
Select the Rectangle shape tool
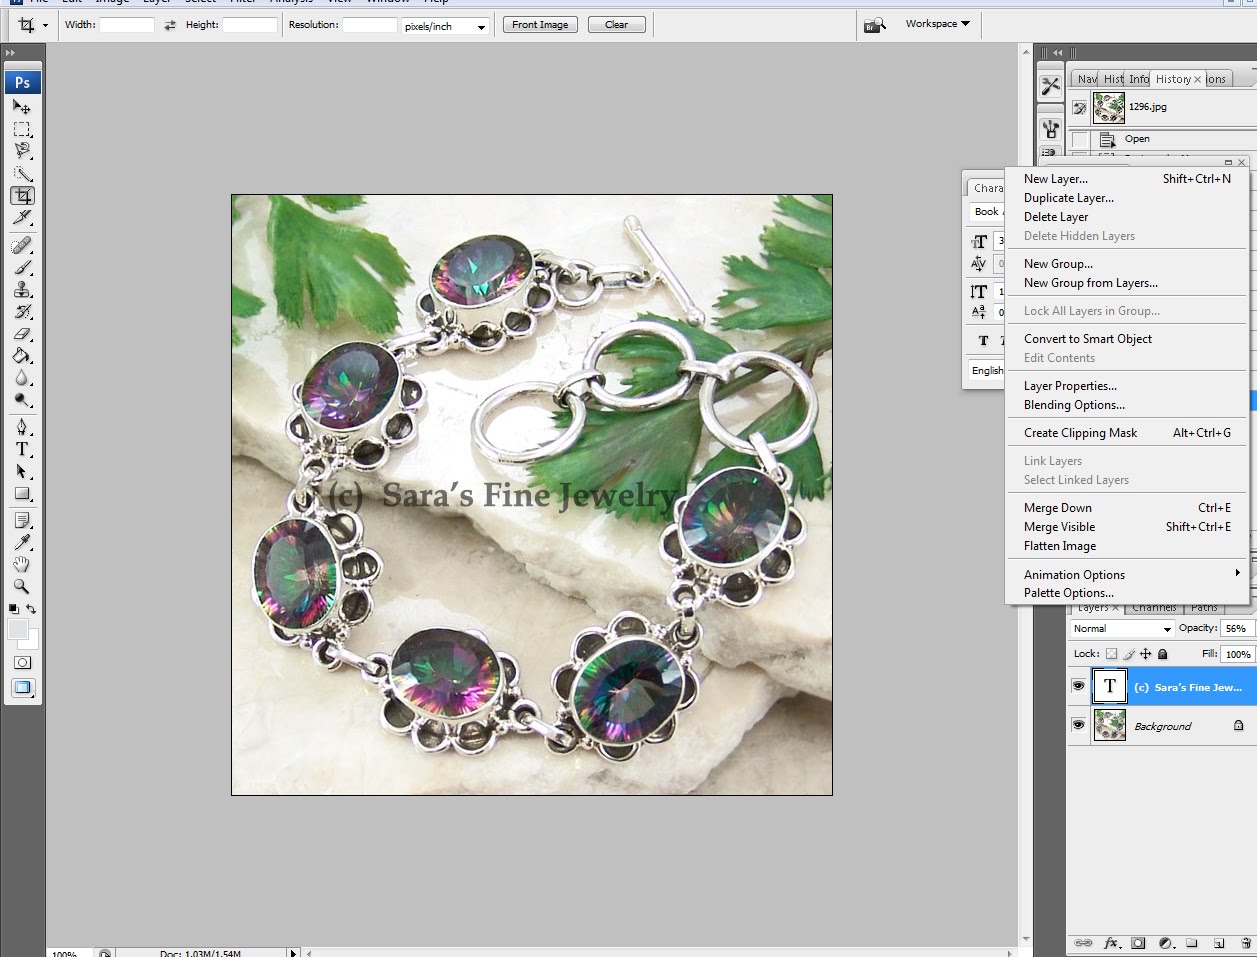[22, 493]
